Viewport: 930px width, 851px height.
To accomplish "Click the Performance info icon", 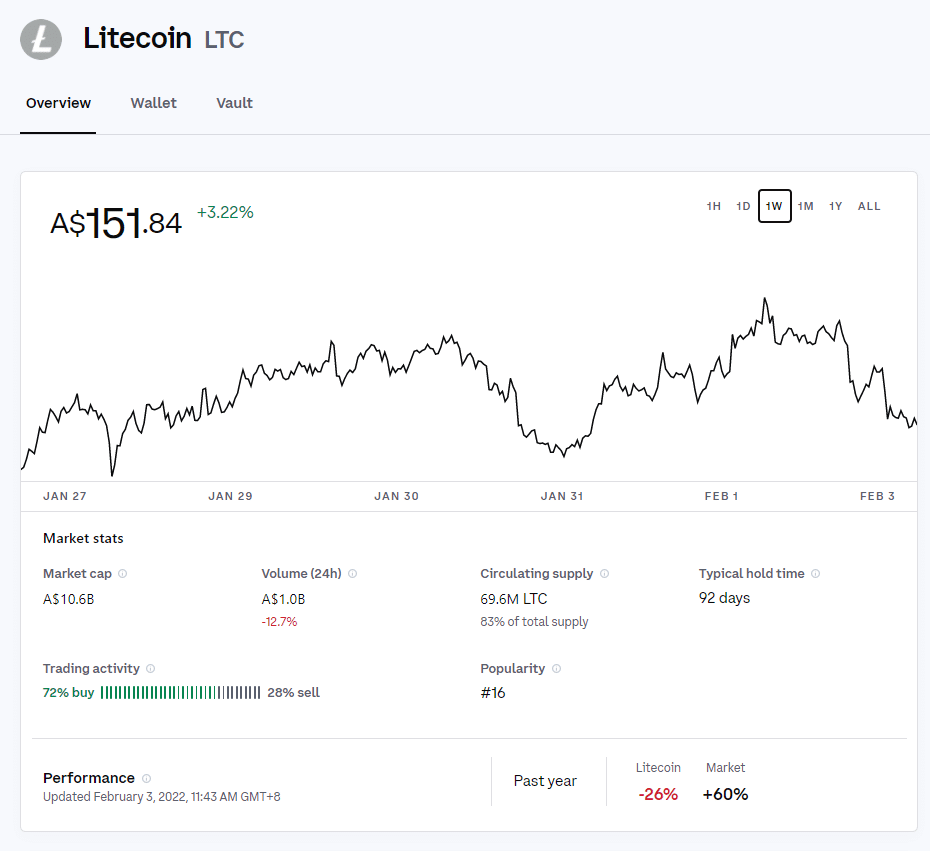I will tap(146, 778).
